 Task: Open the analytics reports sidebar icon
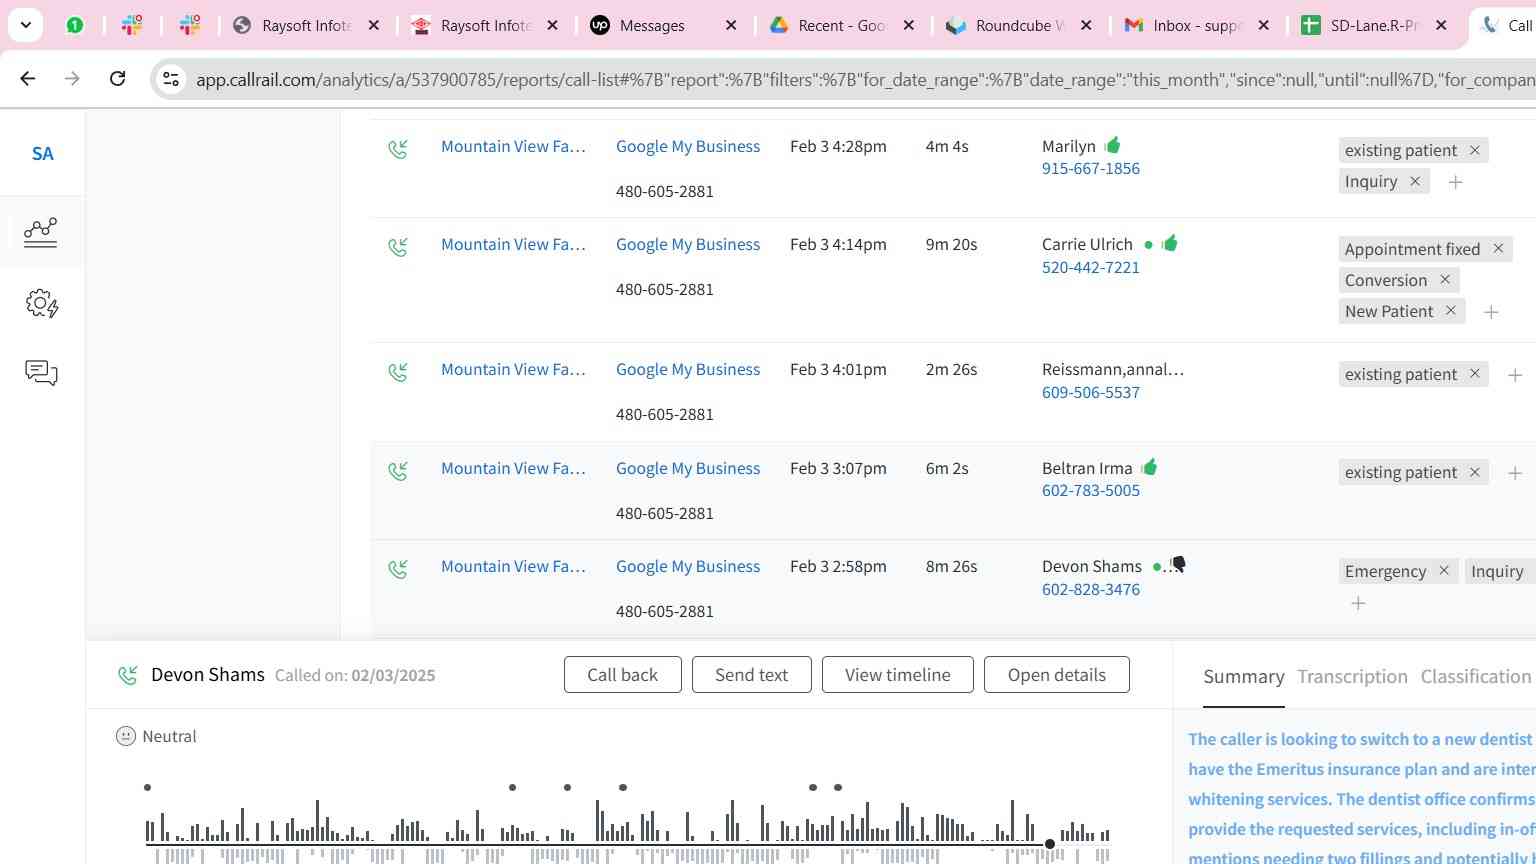41,232
